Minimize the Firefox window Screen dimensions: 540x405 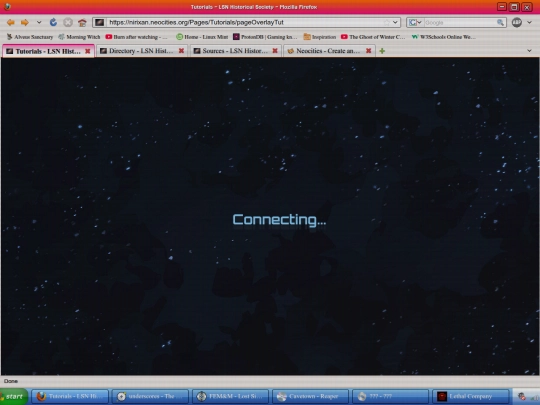pyautogui.click(x=502, y=7)
